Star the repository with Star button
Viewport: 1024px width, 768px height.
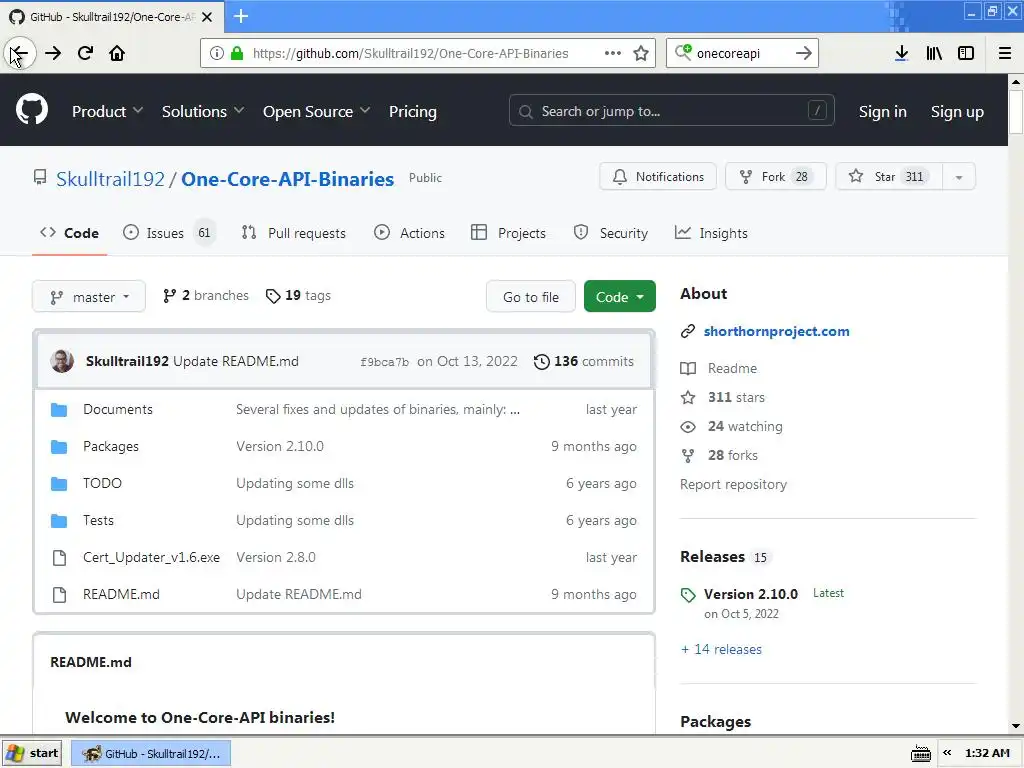[889, 176]
